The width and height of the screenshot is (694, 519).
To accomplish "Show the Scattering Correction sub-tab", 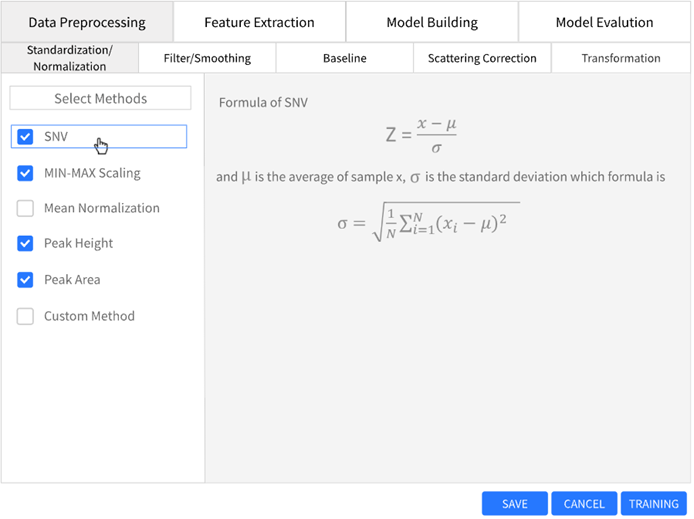I will coord(482,58).
